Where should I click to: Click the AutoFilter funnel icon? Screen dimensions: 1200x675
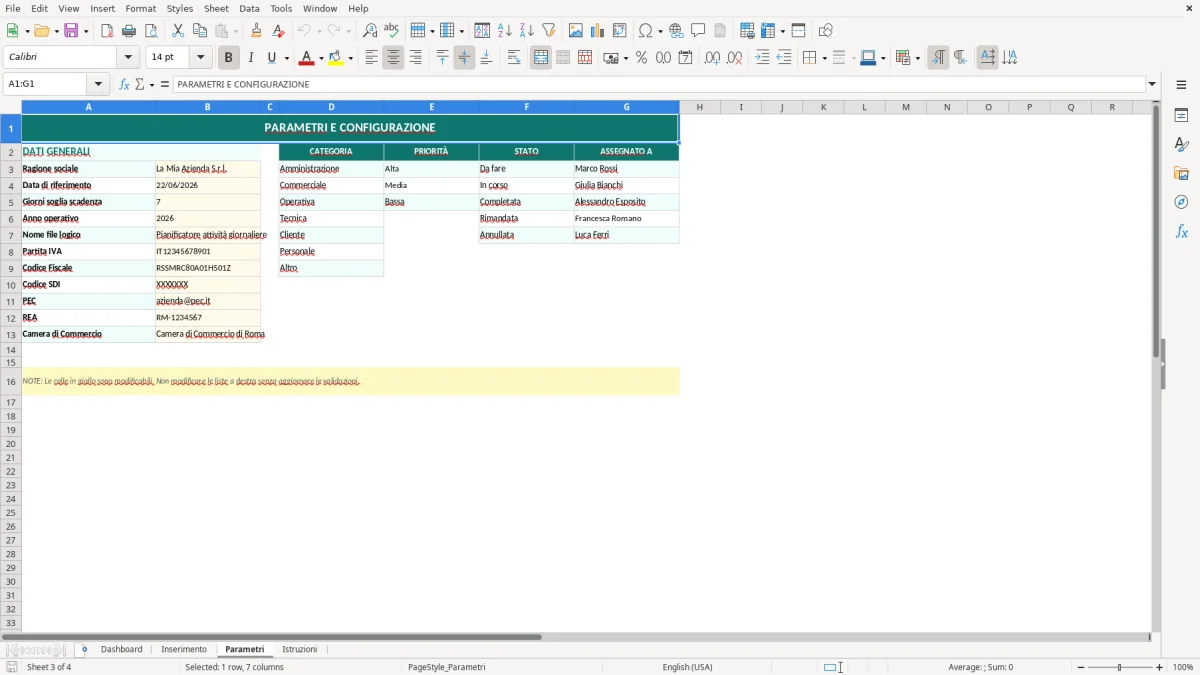549,31
